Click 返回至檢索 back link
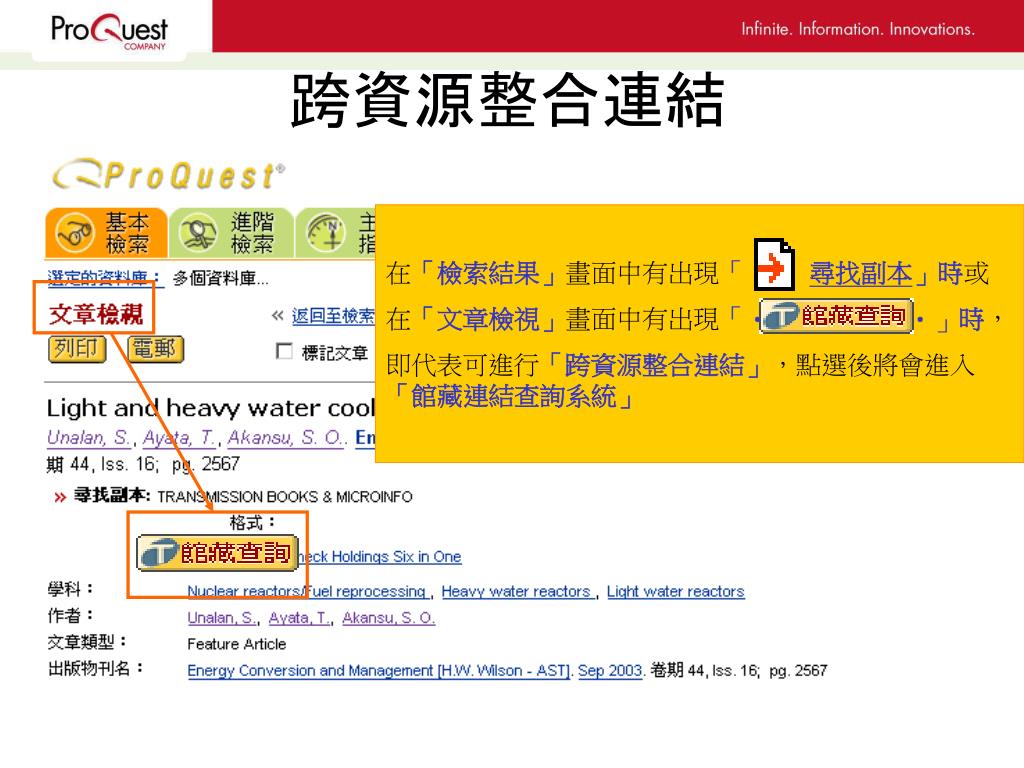Screen dimensions: 1024x768 [x=333, y=316]
